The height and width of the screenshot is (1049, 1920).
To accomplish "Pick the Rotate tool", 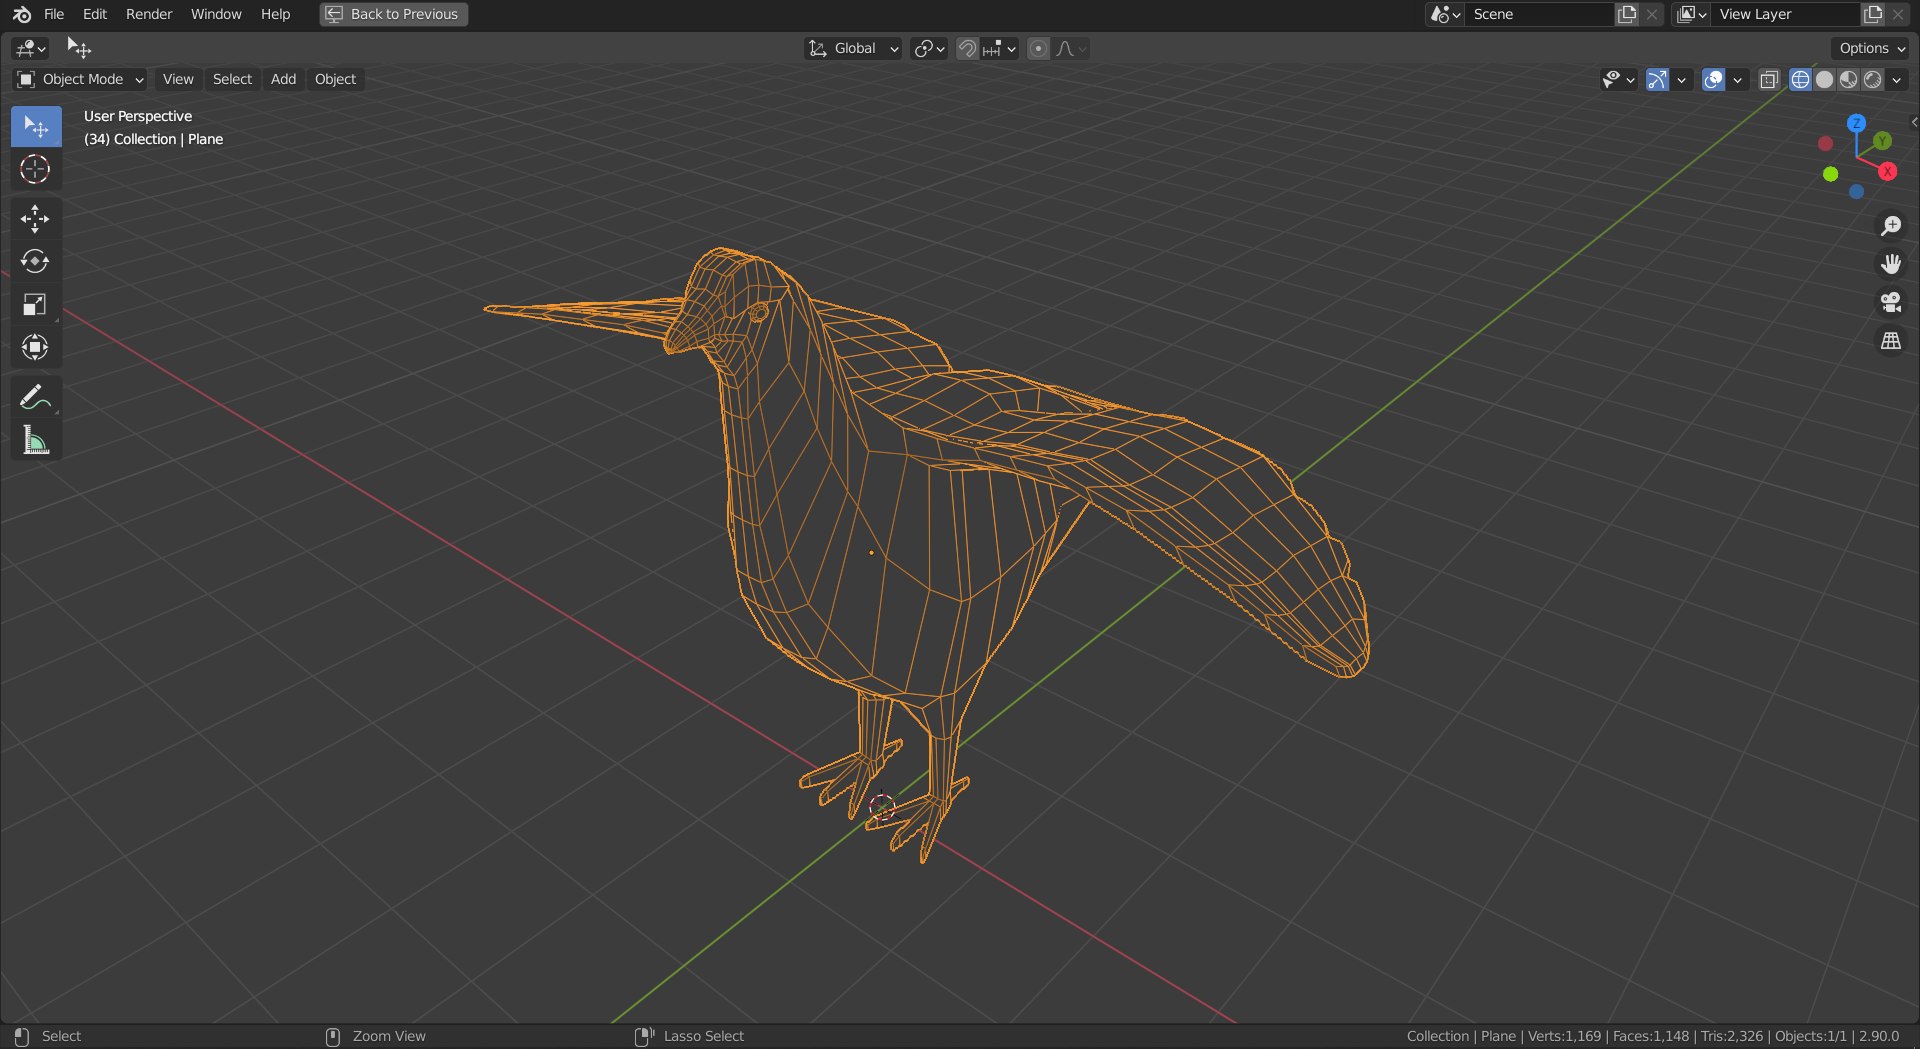I will point(36,261).
